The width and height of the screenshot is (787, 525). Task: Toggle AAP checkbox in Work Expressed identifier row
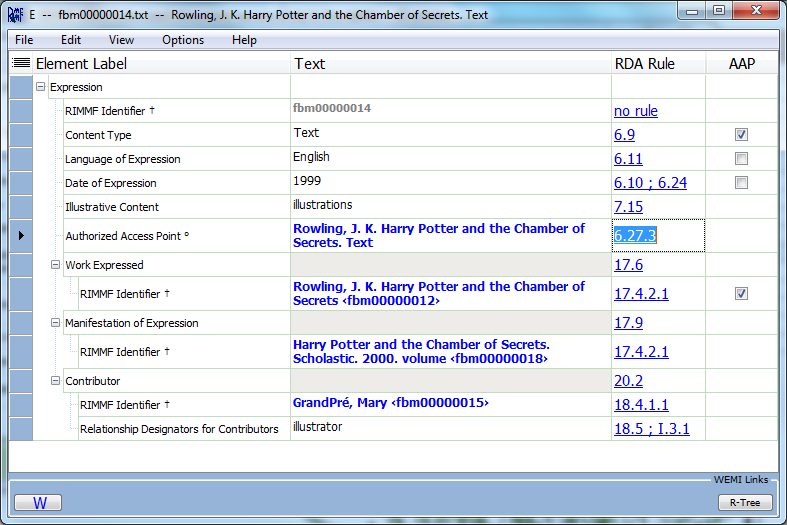pyautogui.click(x=741, y=294)
